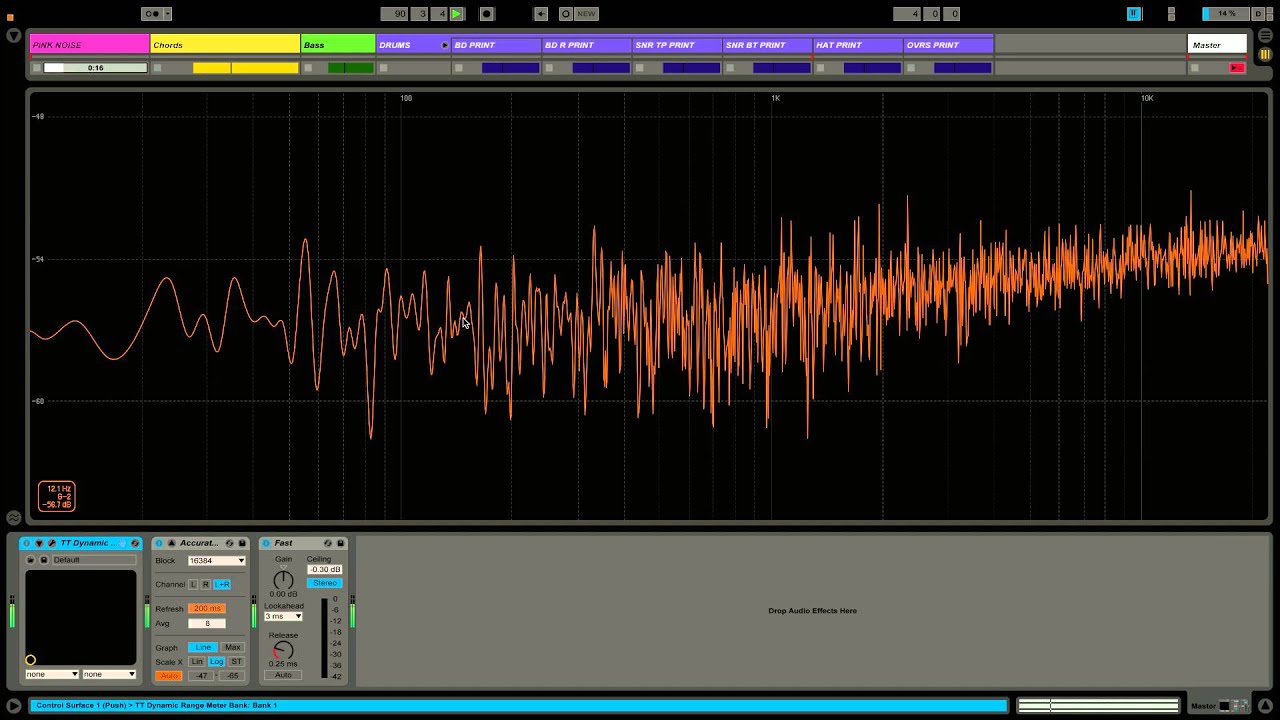Click the Gain knob in limiter

(284, 580)
